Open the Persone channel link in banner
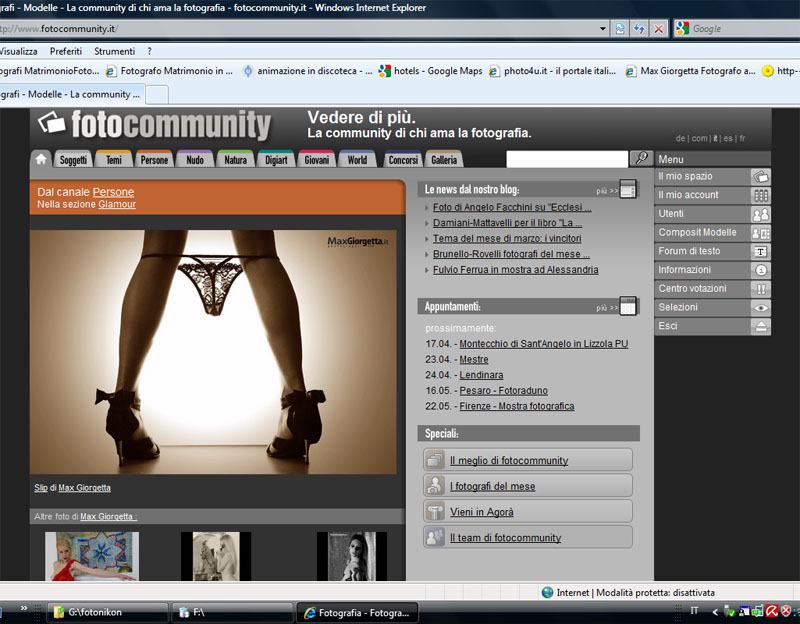The height and width of the screenshot is (624, 800). point(113,192)
